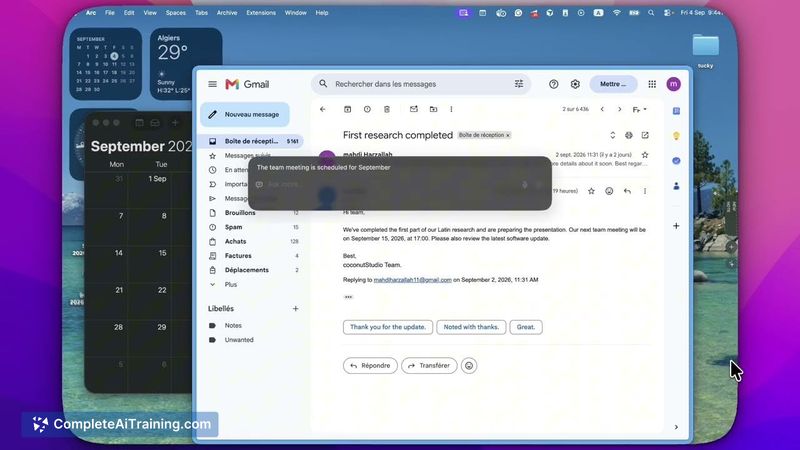The height and width of the screenshot is (450, 800).
Task: Expand Plus to show more labels
Action: [x=231, y=284]
